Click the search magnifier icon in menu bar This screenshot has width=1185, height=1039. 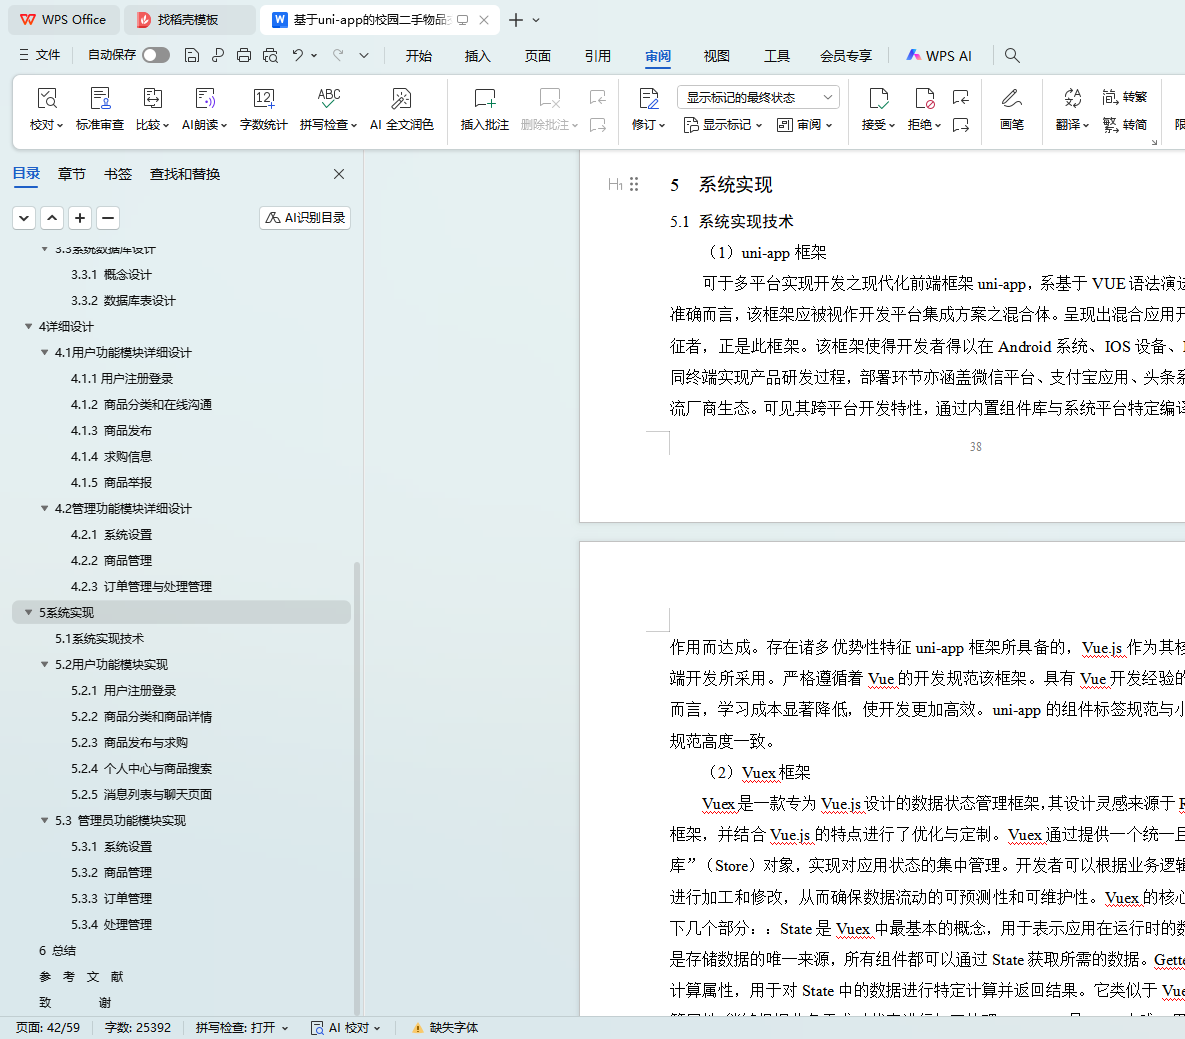pos(1012,55)
